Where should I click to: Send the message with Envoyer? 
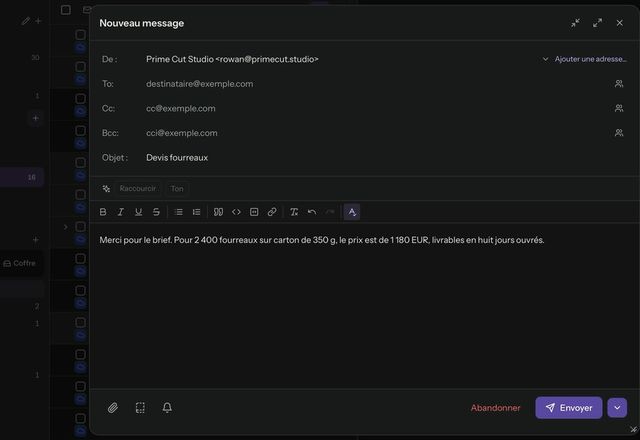click(569, 408)
